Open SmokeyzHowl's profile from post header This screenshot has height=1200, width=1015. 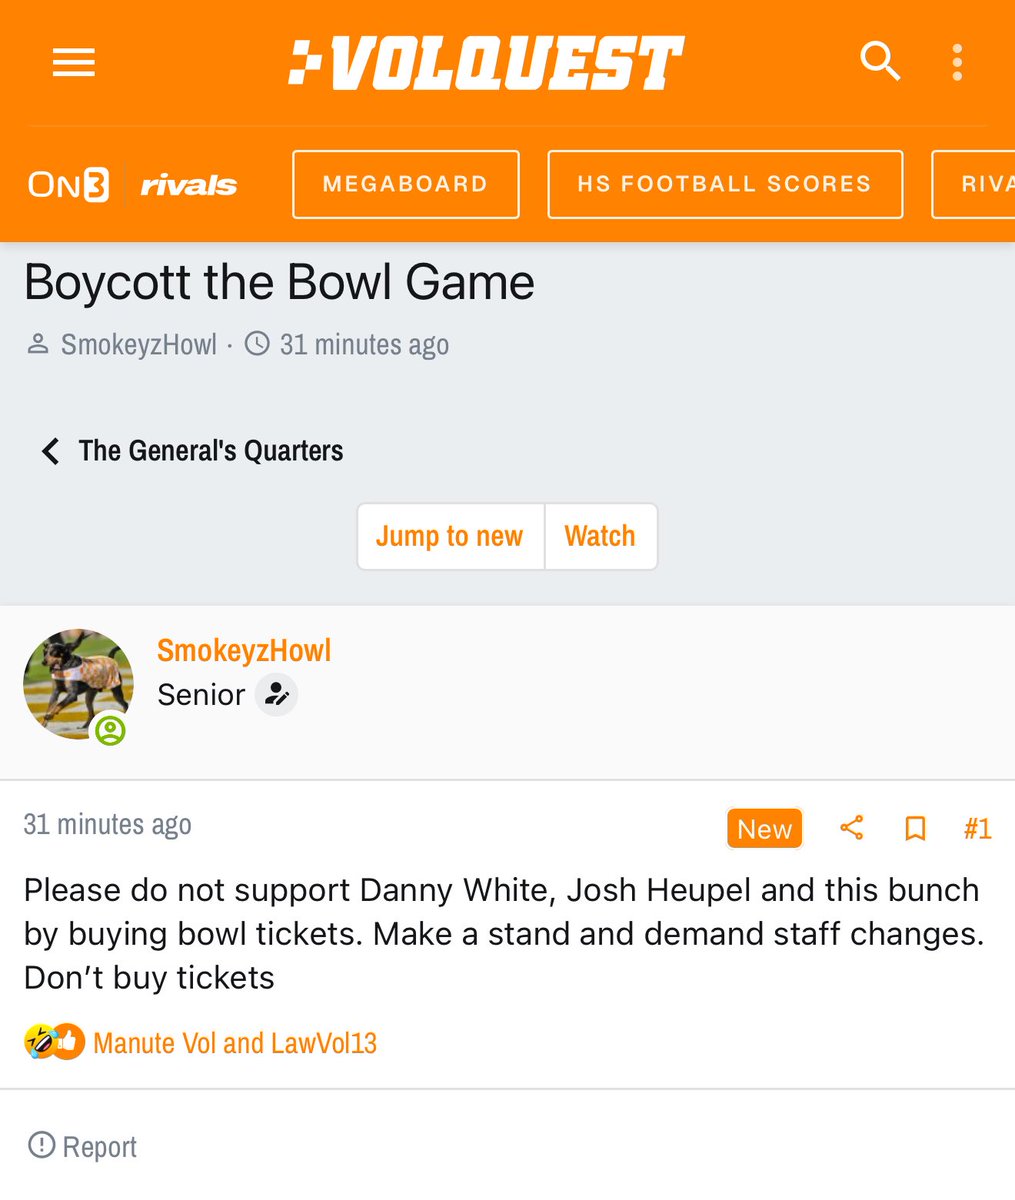pyautogui.click(x=244, y=651)
